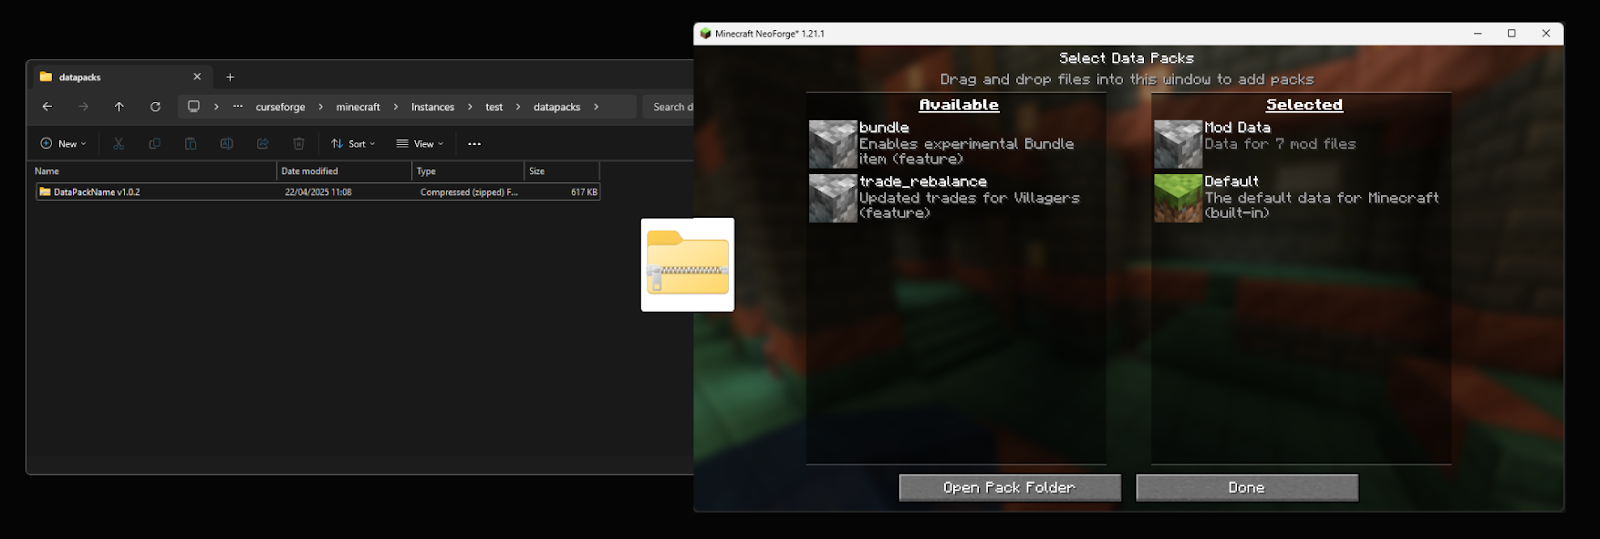Select the trade_rebalance data pack icon
This screenshot has height=539, width=1600.
(833, 198)
